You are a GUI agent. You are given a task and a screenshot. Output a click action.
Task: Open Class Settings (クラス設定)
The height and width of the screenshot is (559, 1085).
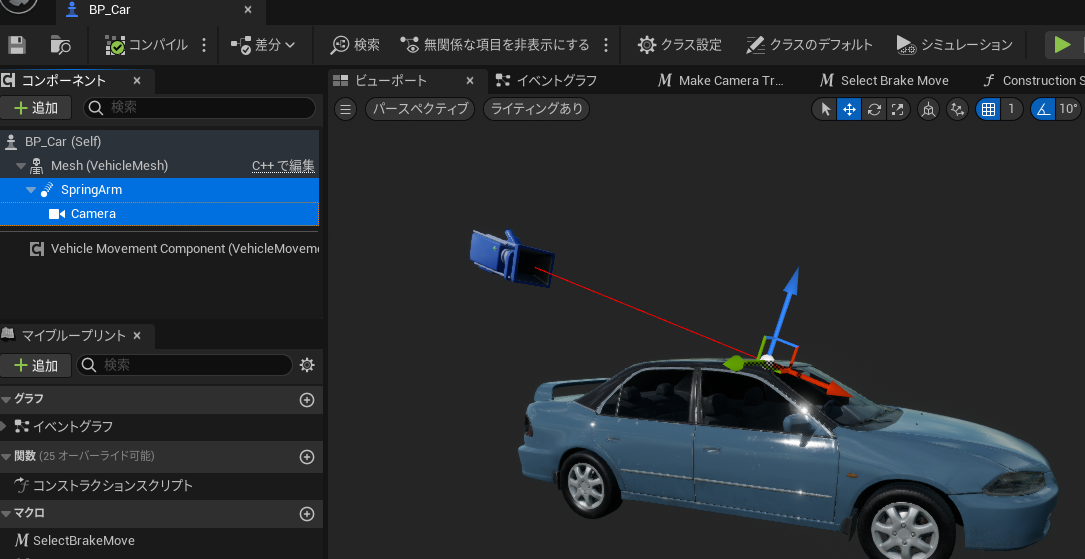(680, 45)
